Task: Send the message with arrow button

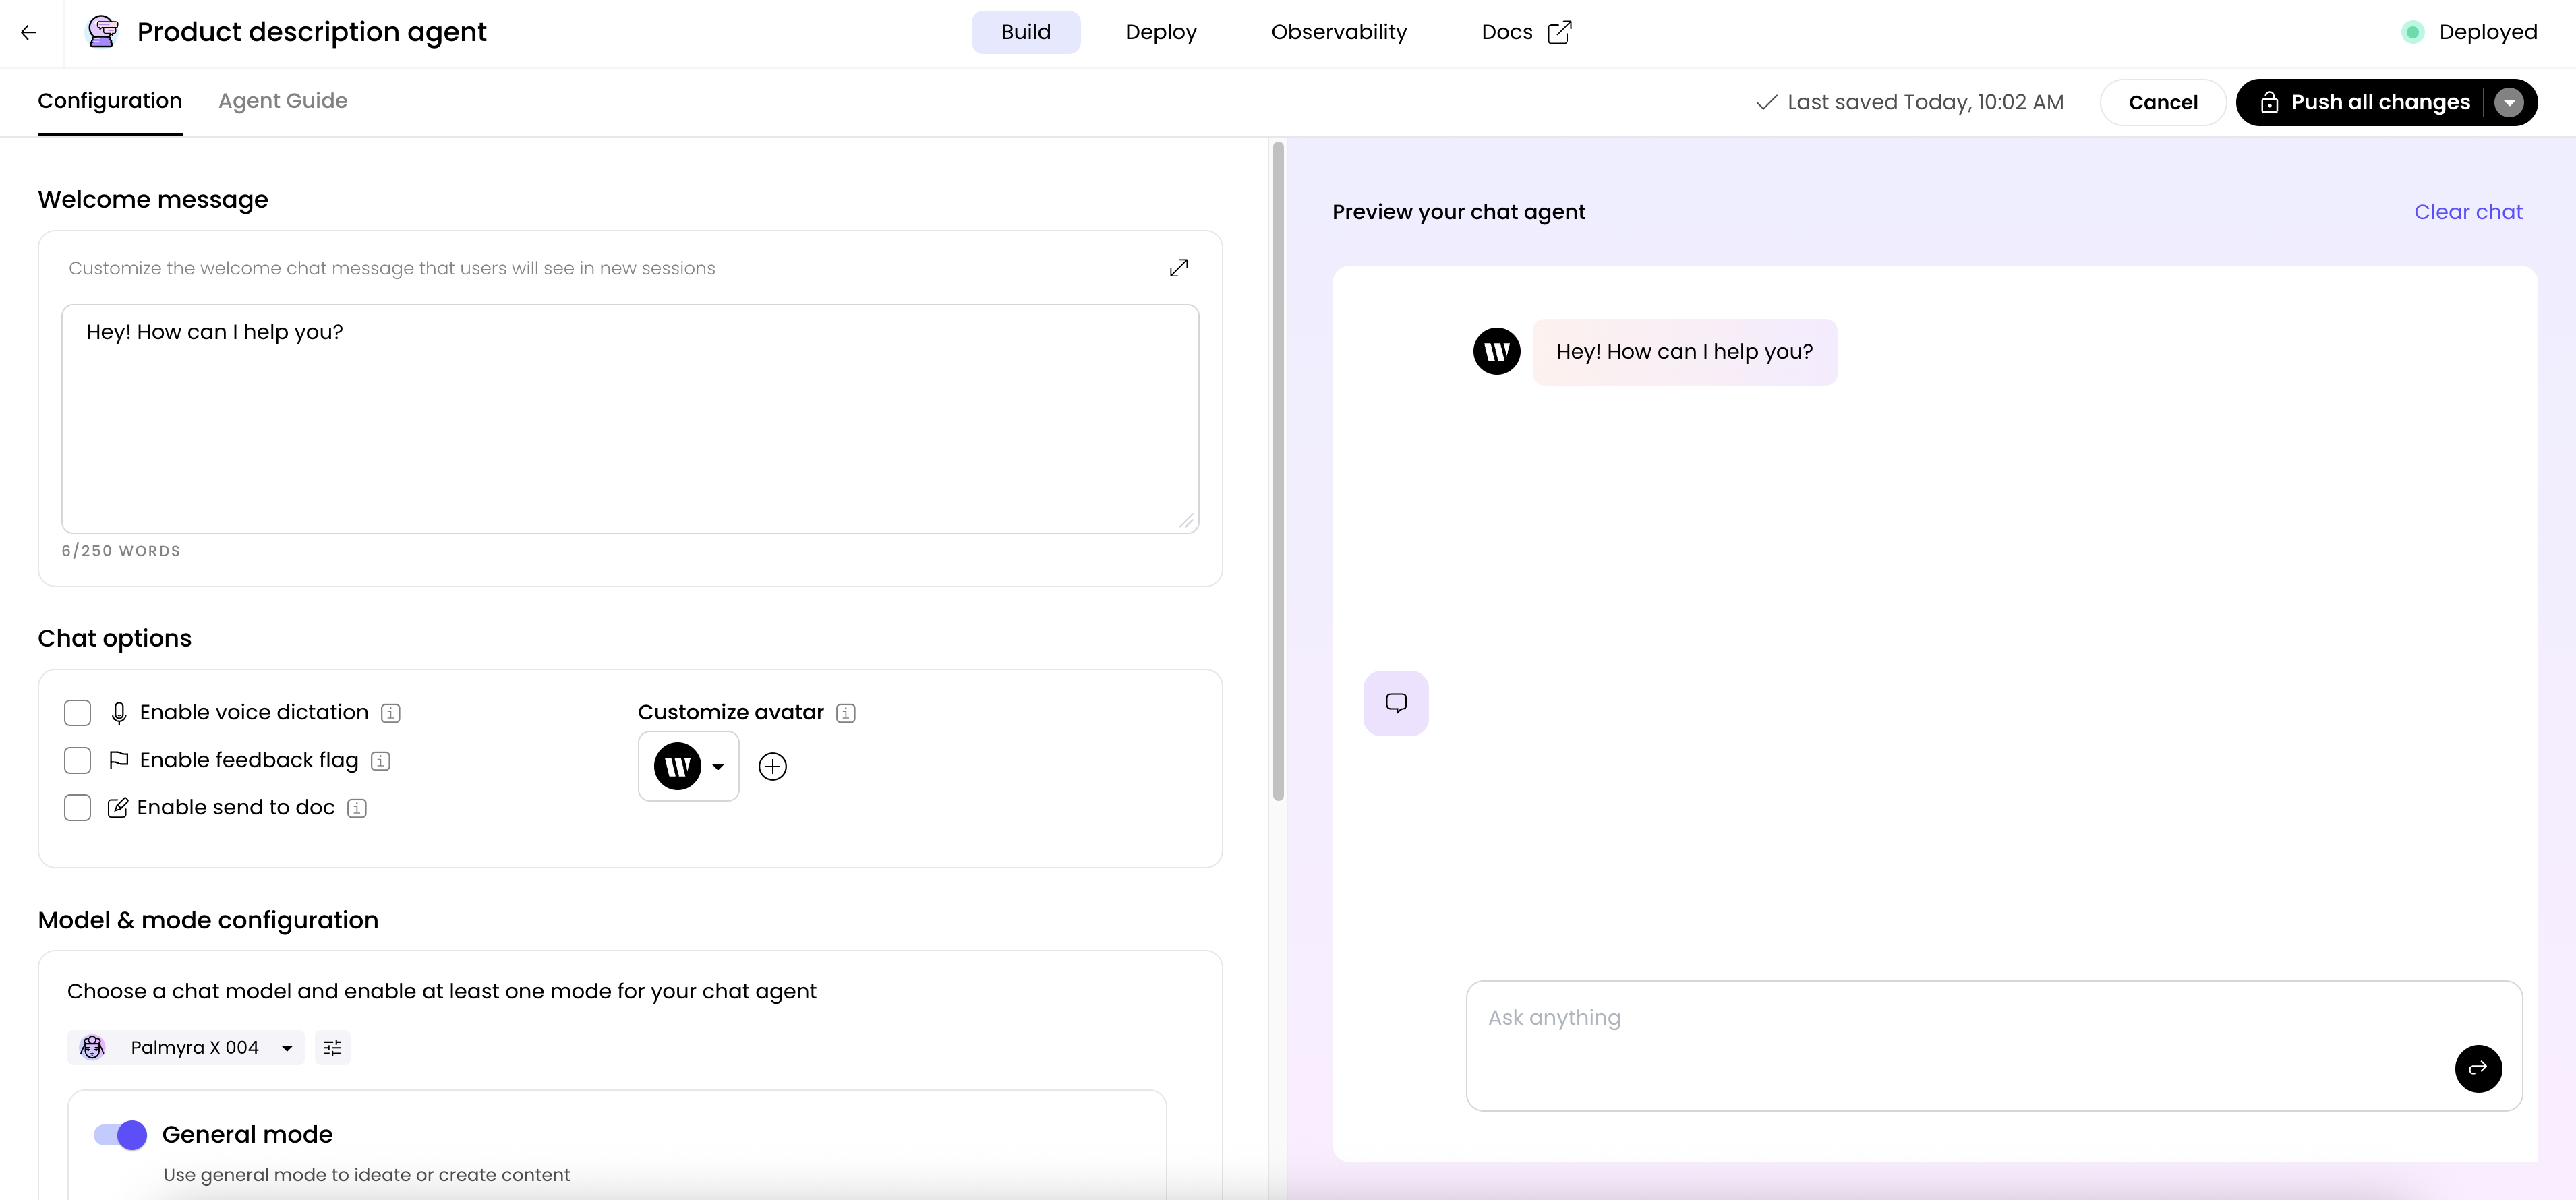Action: (2478, 1069)
